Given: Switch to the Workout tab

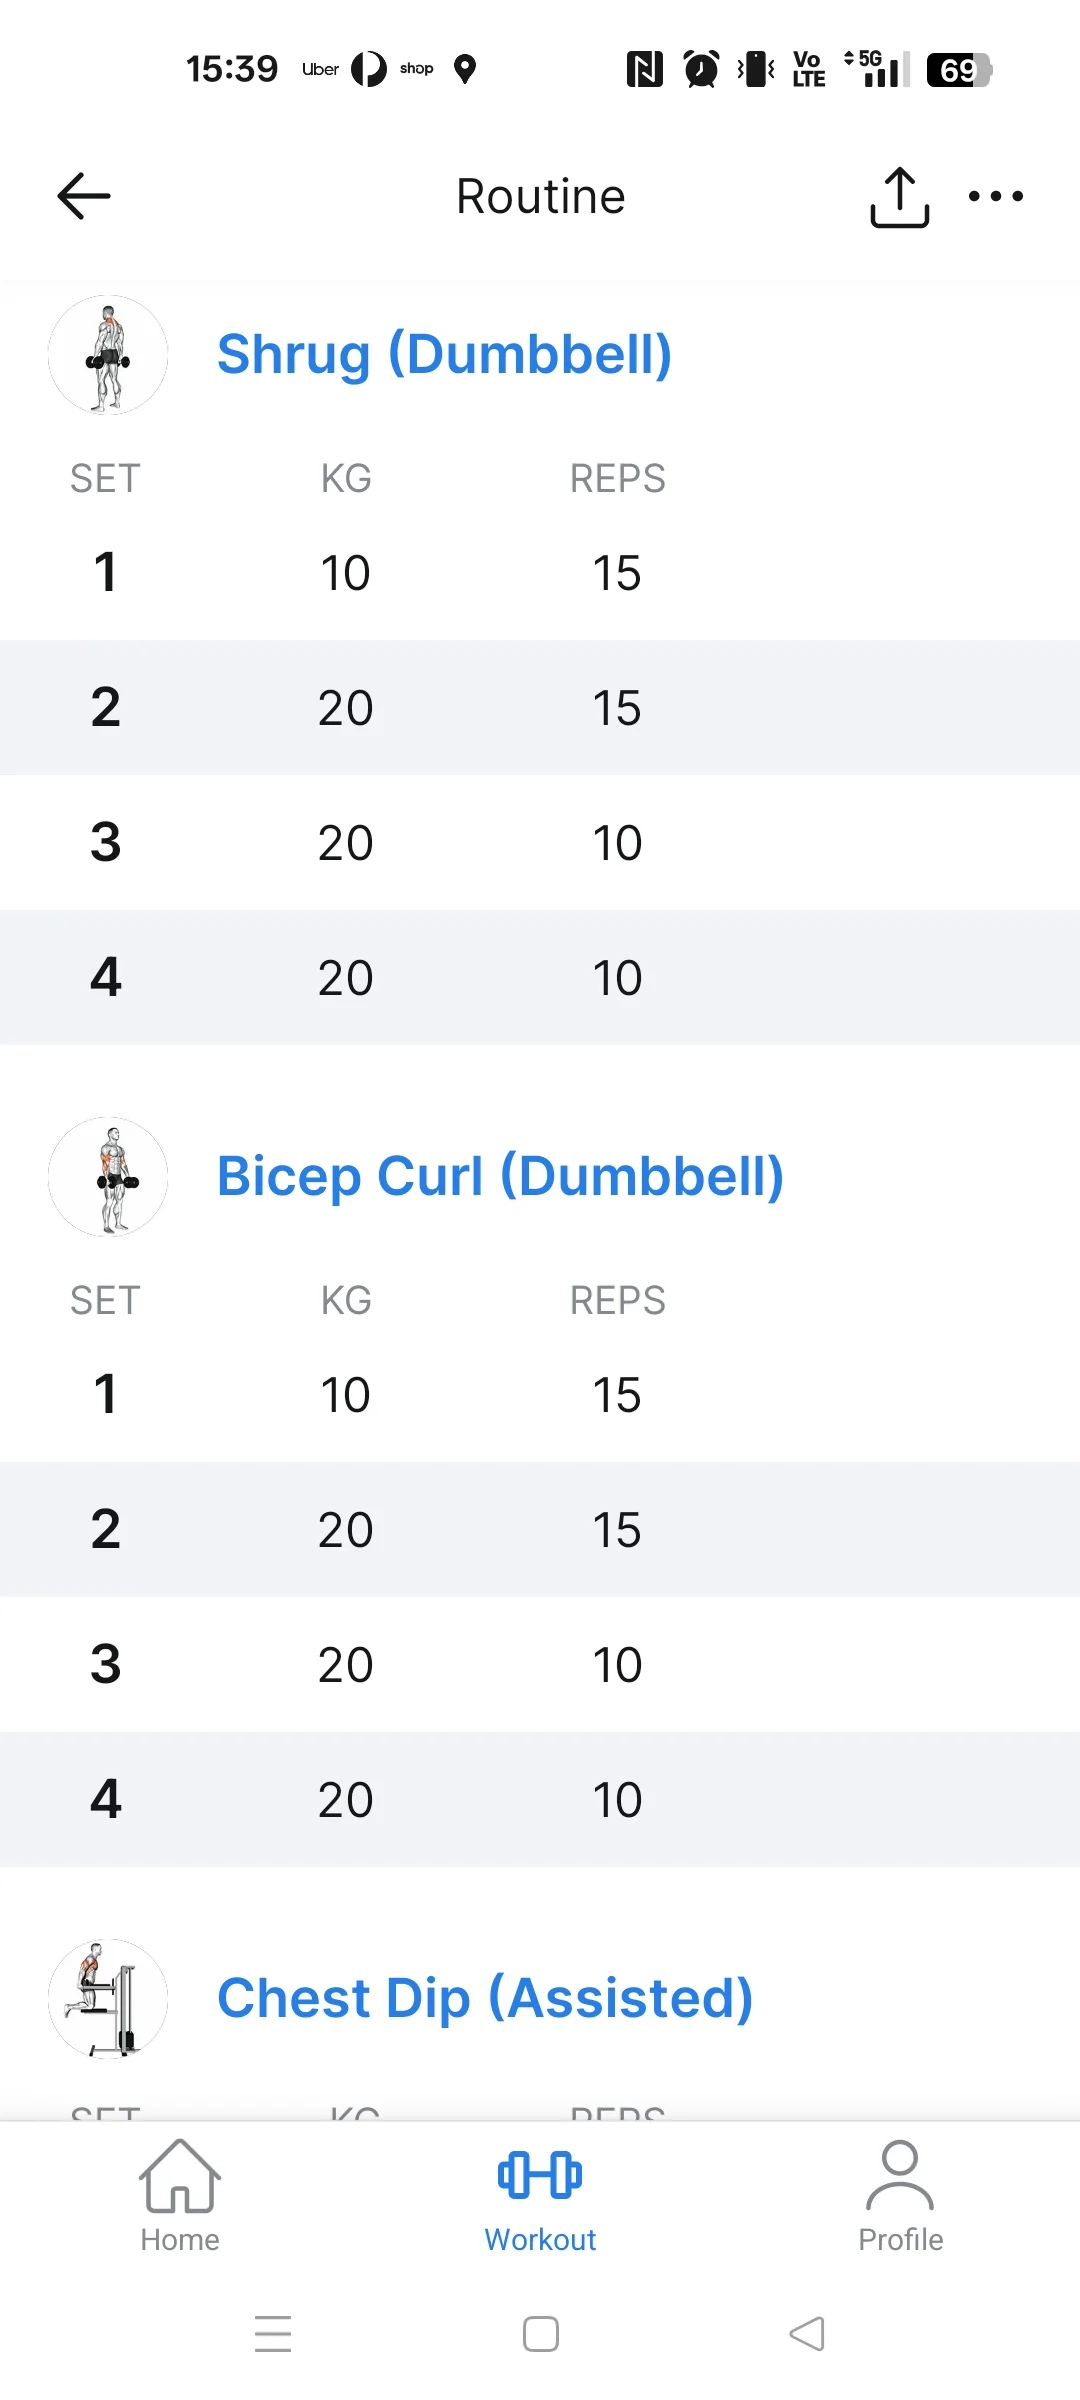Looking at the screenshot, I should [x=540, y=2197].
